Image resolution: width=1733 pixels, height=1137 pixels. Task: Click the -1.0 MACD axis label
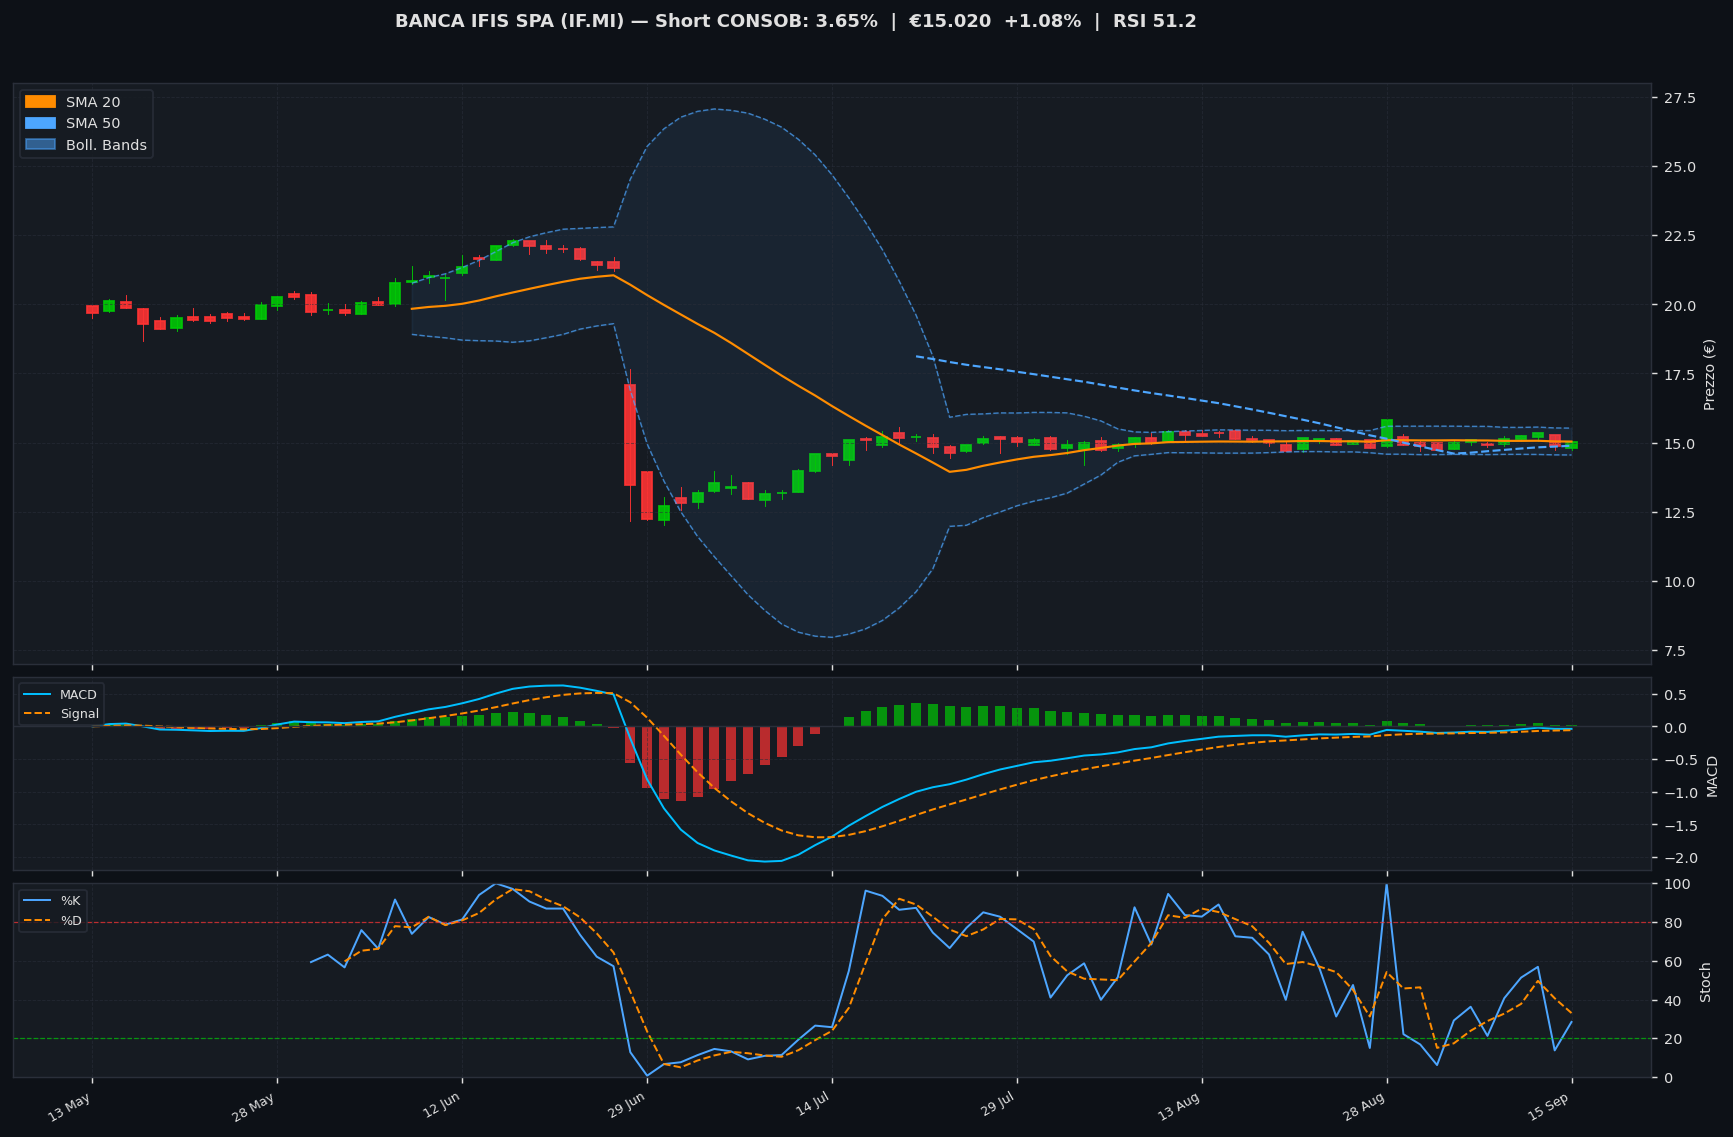tap(1679, 793)
